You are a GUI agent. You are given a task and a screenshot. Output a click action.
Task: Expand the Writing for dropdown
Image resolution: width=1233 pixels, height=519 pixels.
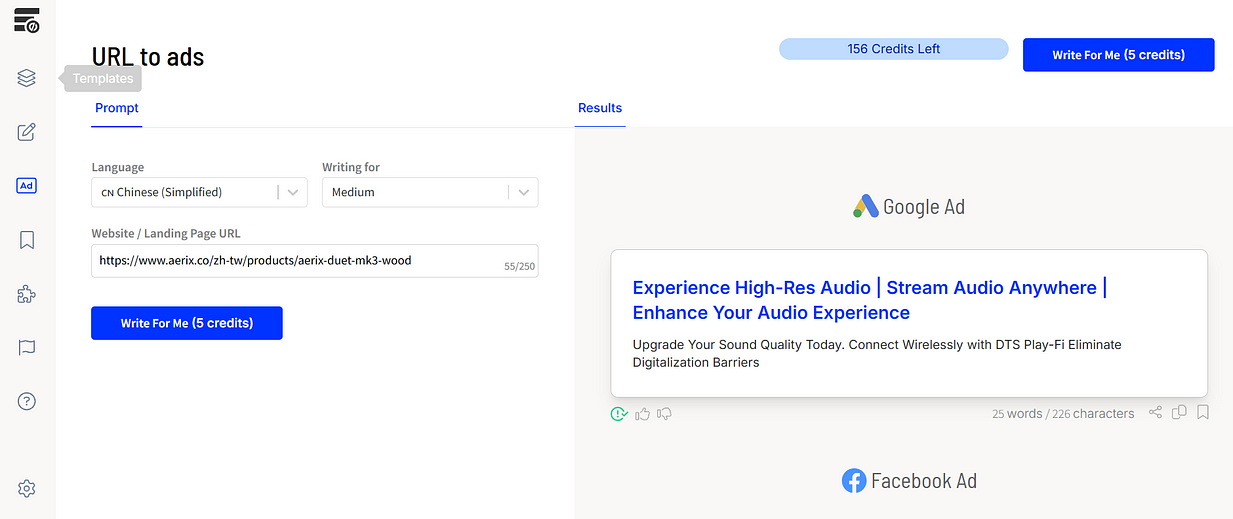[x=523, y=192]
